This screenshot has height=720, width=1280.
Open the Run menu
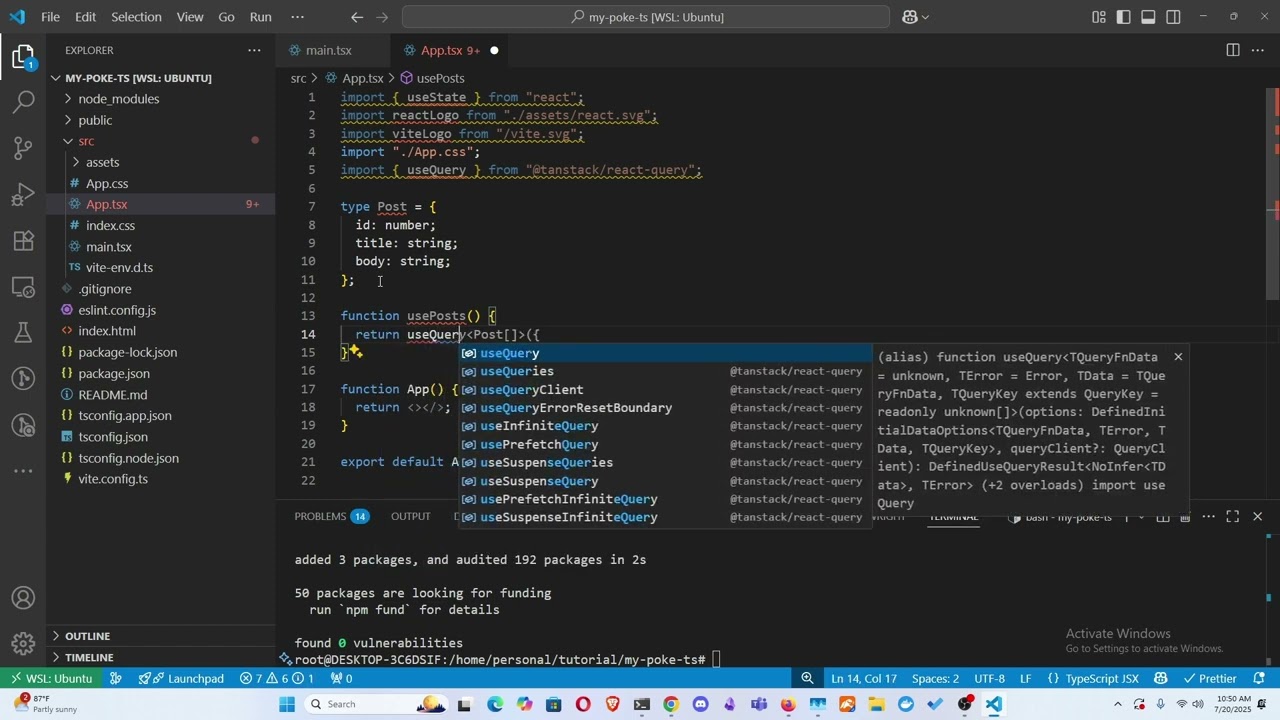[261, 17]
